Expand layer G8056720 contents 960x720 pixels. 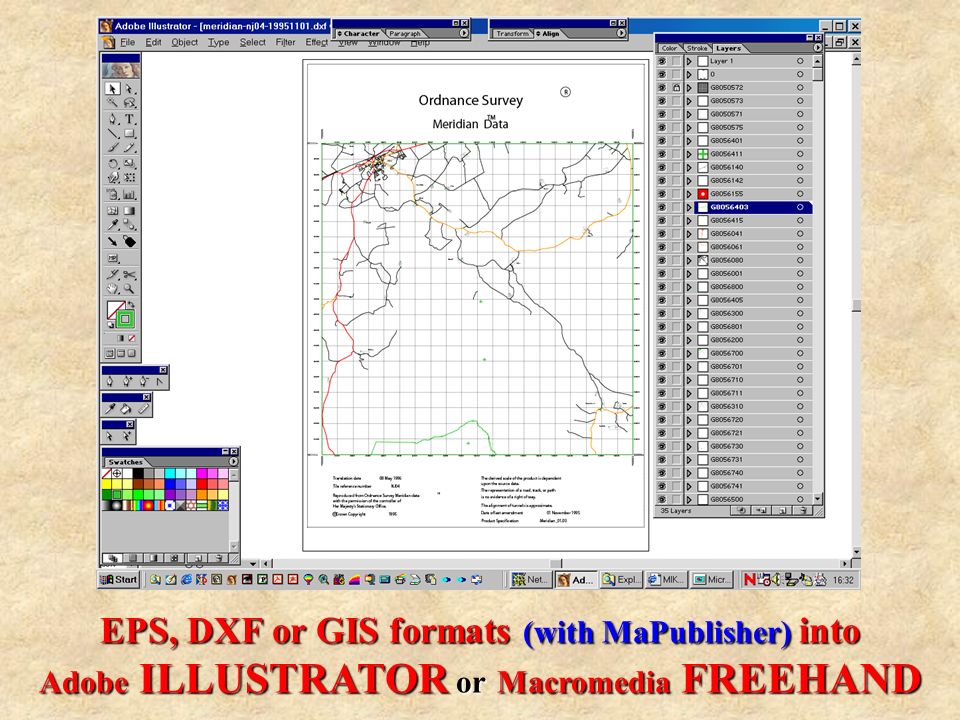689,420
